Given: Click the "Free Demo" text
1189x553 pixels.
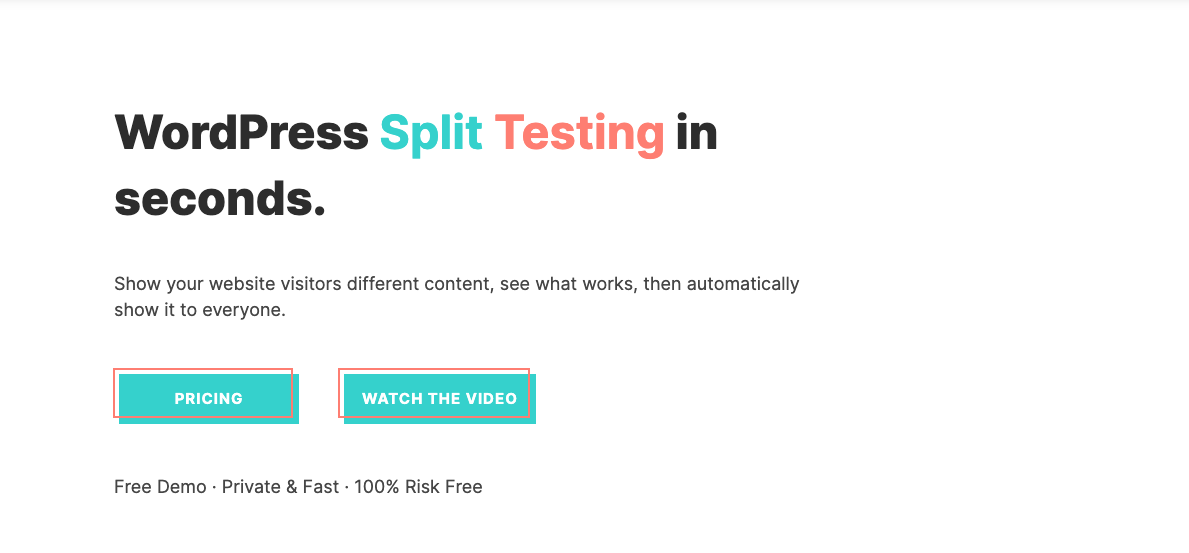Looking at the screenshot, I should point(160,487).
